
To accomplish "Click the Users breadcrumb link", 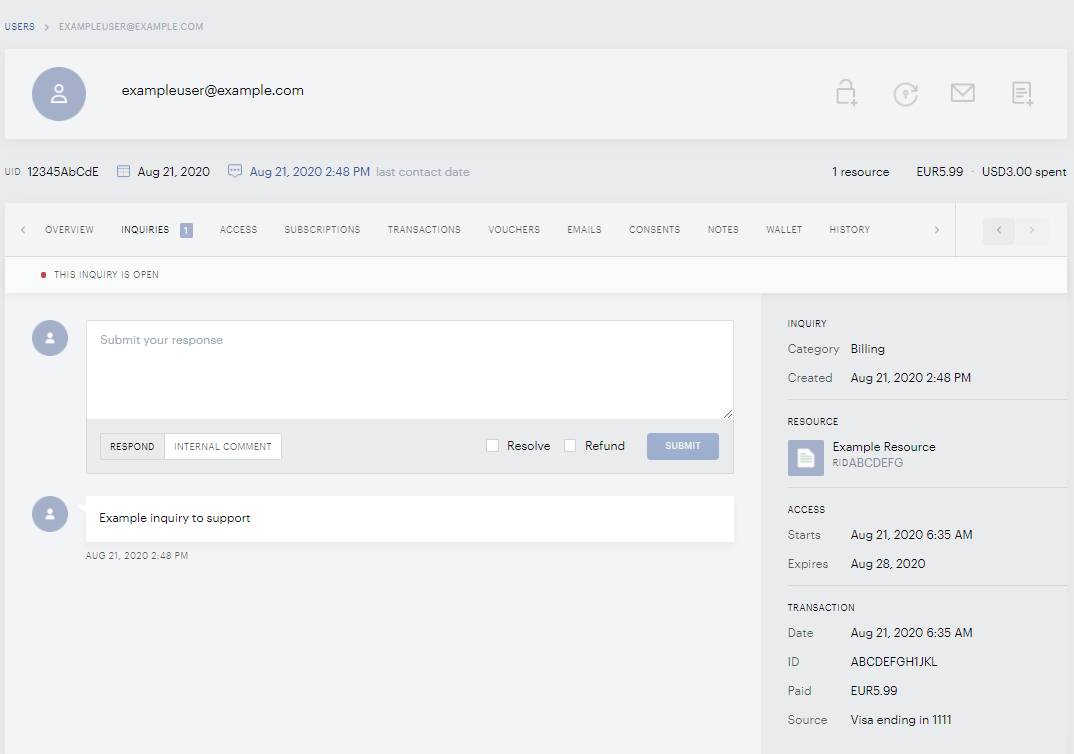I will tap(19, 27).
